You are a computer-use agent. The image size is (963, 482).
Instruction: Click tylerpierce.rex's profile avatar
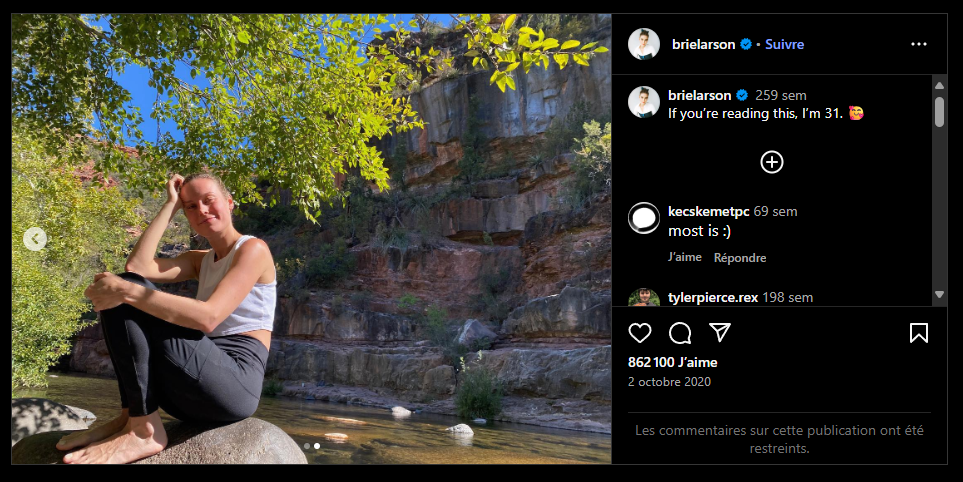pos(643,299)
